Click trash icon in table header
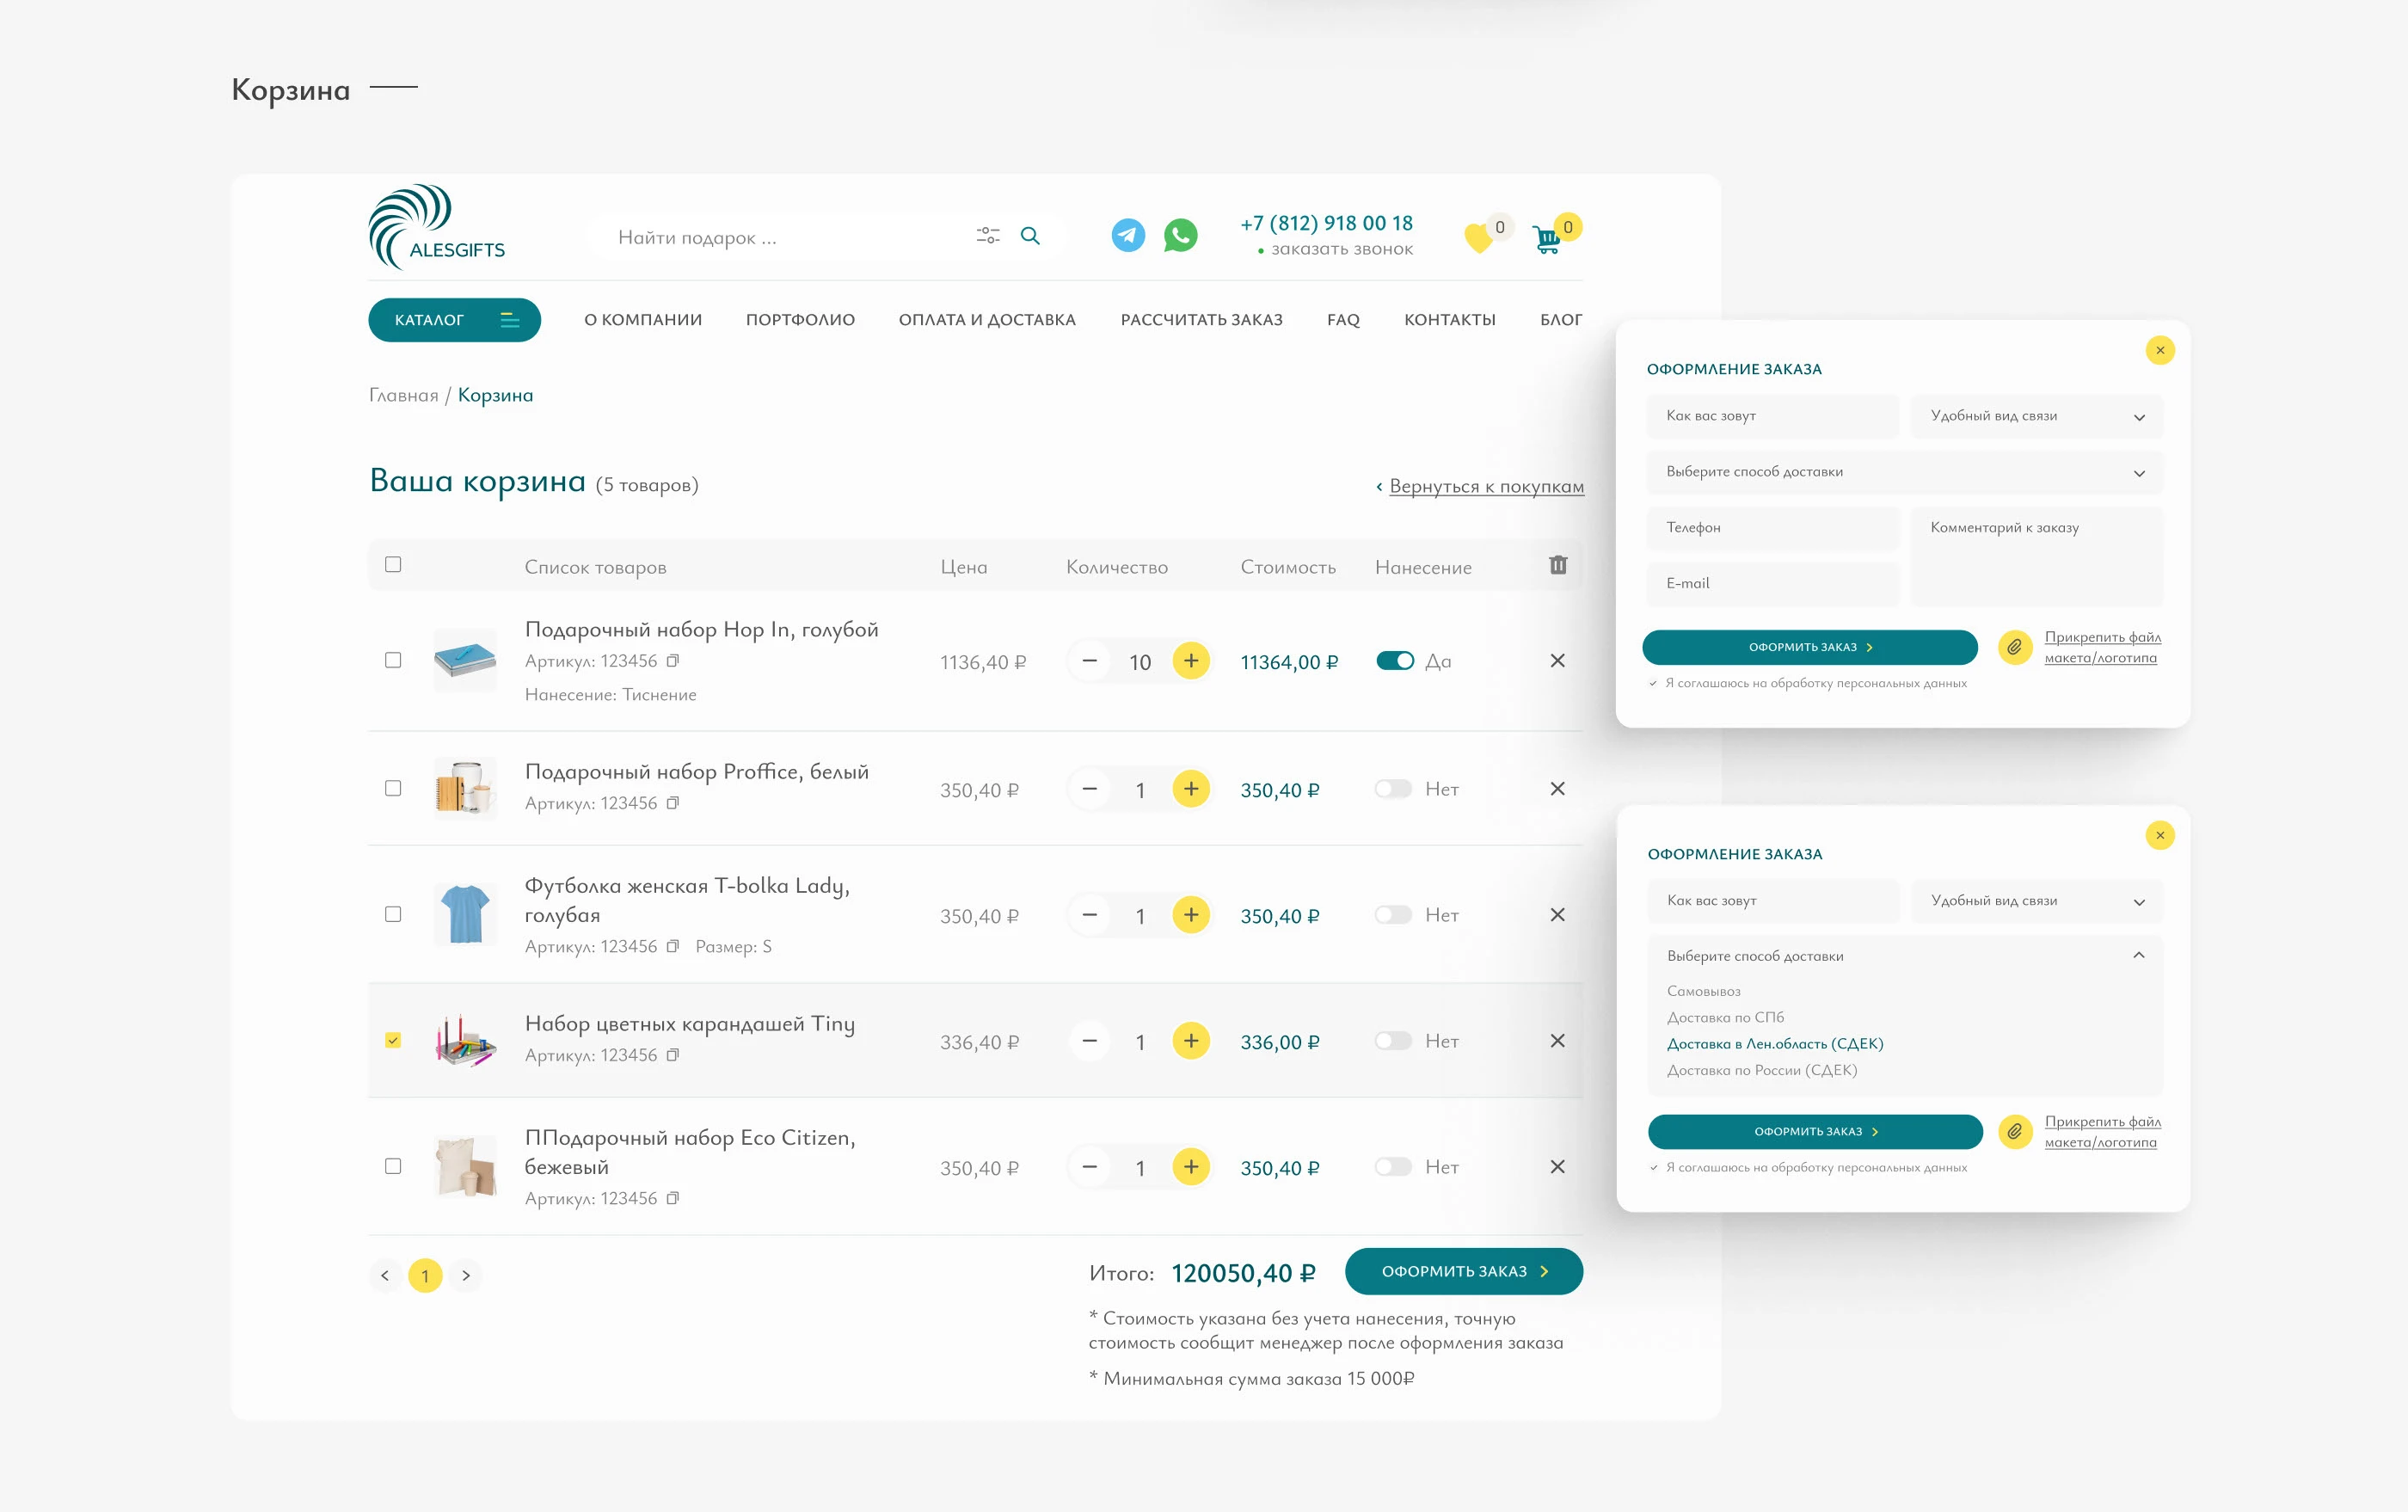The height and width of the screenshot is (1512, 2408). [1558, 565]
